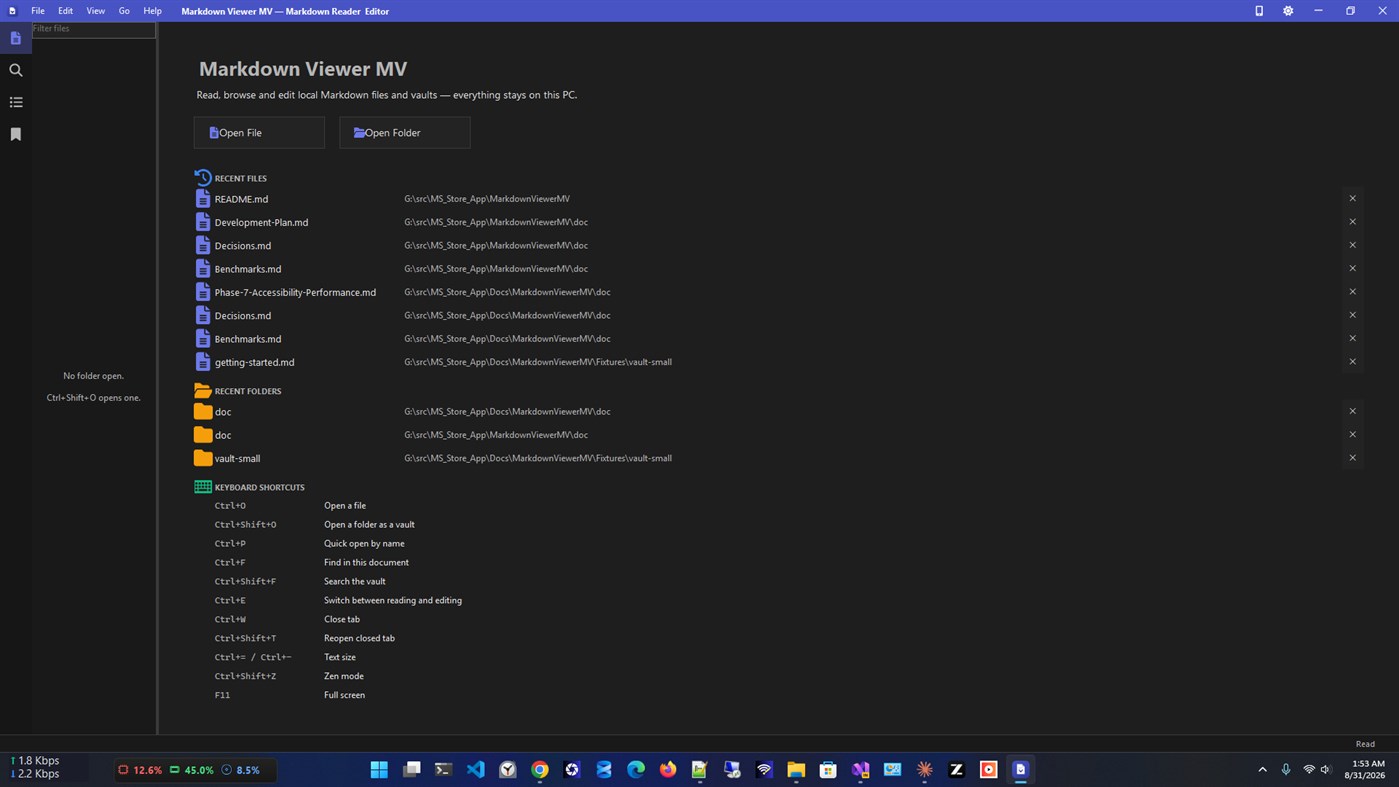This screenshot has width=1399, height=787.
Task: Open the View menu
Action: (96, 11)
